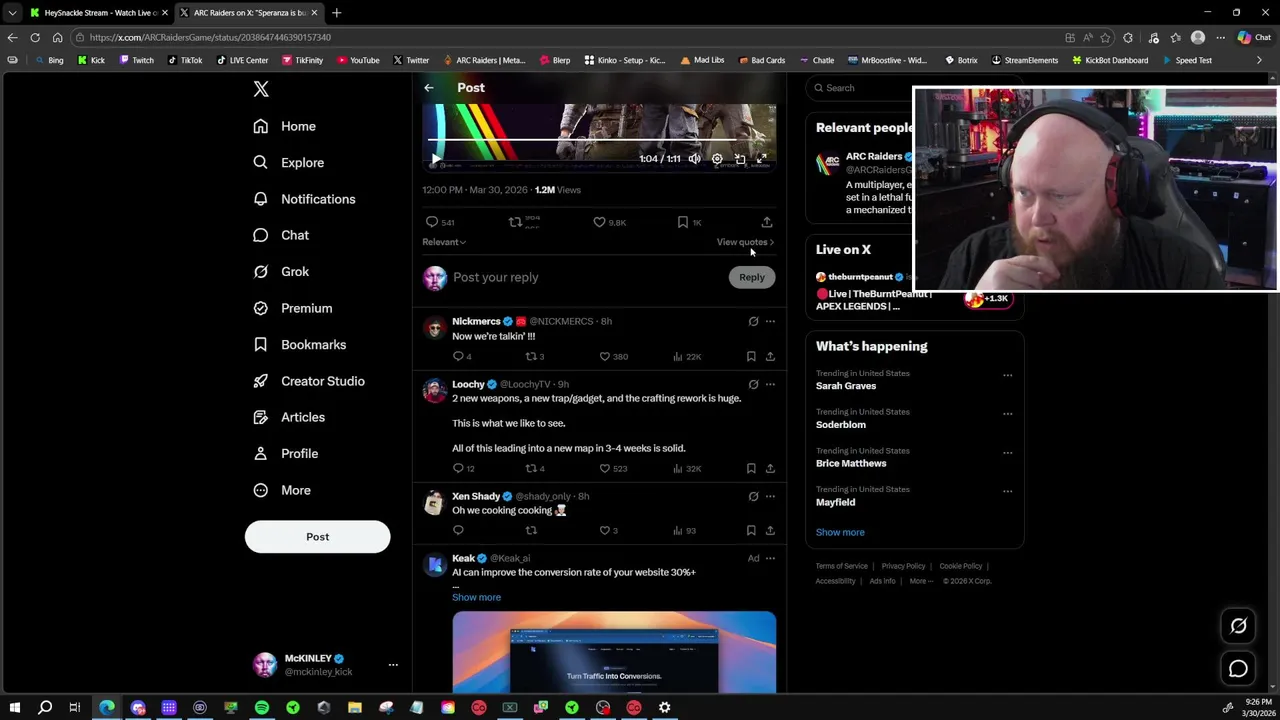Open Nickmercs profile name

pos(476,321)
